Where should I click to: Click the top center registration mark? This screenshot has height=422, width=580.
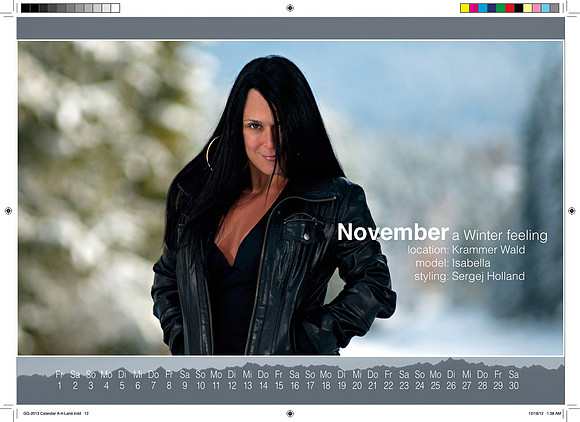click(290, 8)
